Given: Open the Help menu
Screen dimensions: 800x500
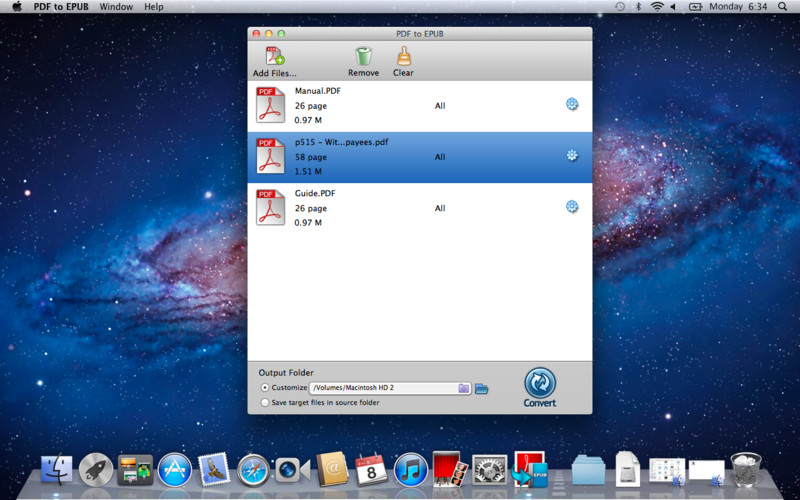Looking at the screenshot, I should [x=154, y=7].
